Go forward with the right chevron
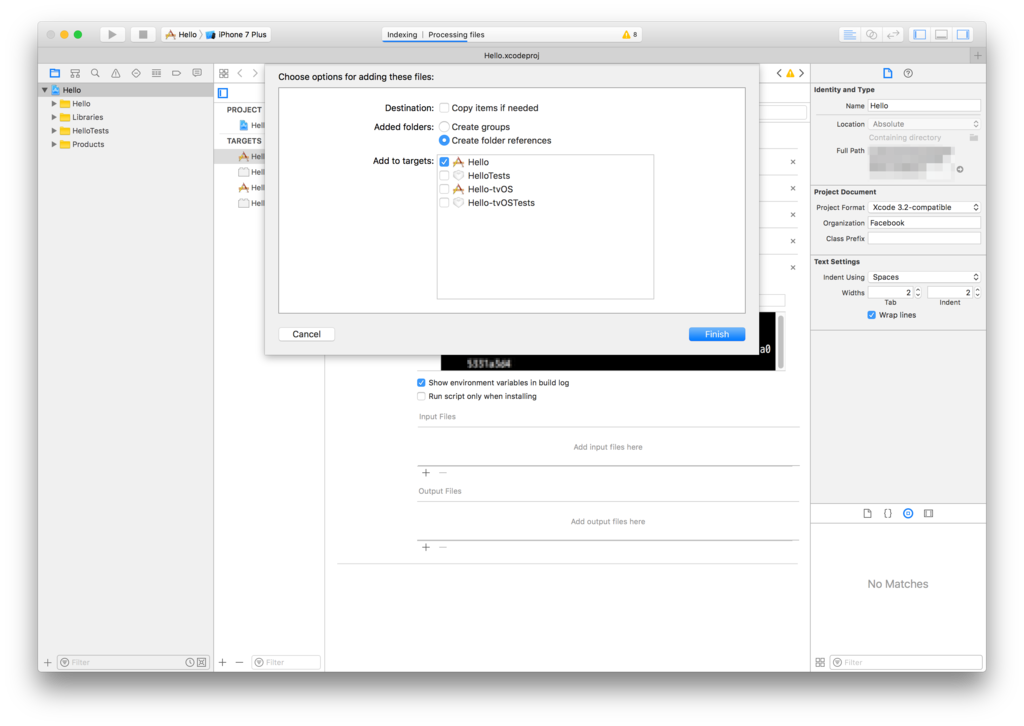Screen dimensions: 1024x726 (x=255, y=73)
